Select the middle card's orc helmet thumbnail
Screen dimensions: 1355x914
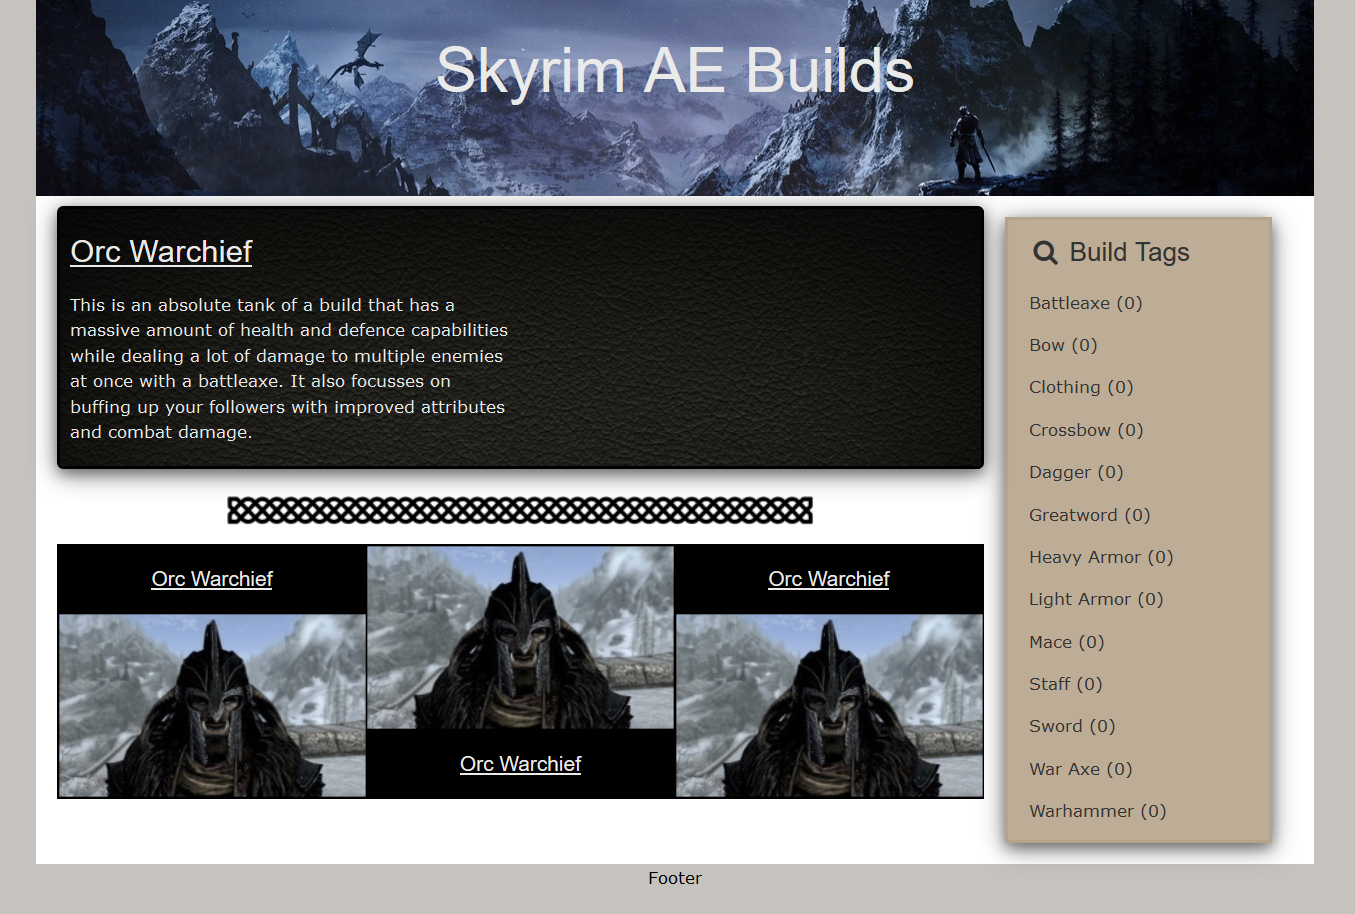pos(520,638)
